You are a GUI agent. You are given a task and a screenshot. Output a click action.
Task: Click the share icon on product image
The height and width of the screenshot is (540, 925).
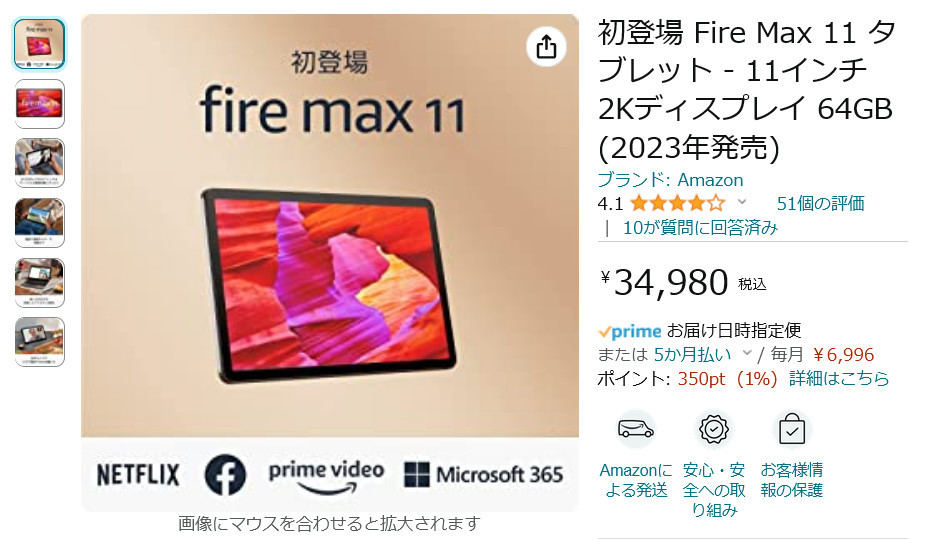(546, 47)
